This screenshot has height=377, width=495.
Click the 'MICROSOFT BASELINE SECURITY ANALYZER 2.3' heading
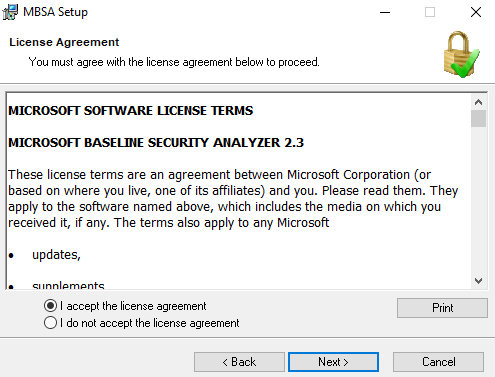point(156,143)
